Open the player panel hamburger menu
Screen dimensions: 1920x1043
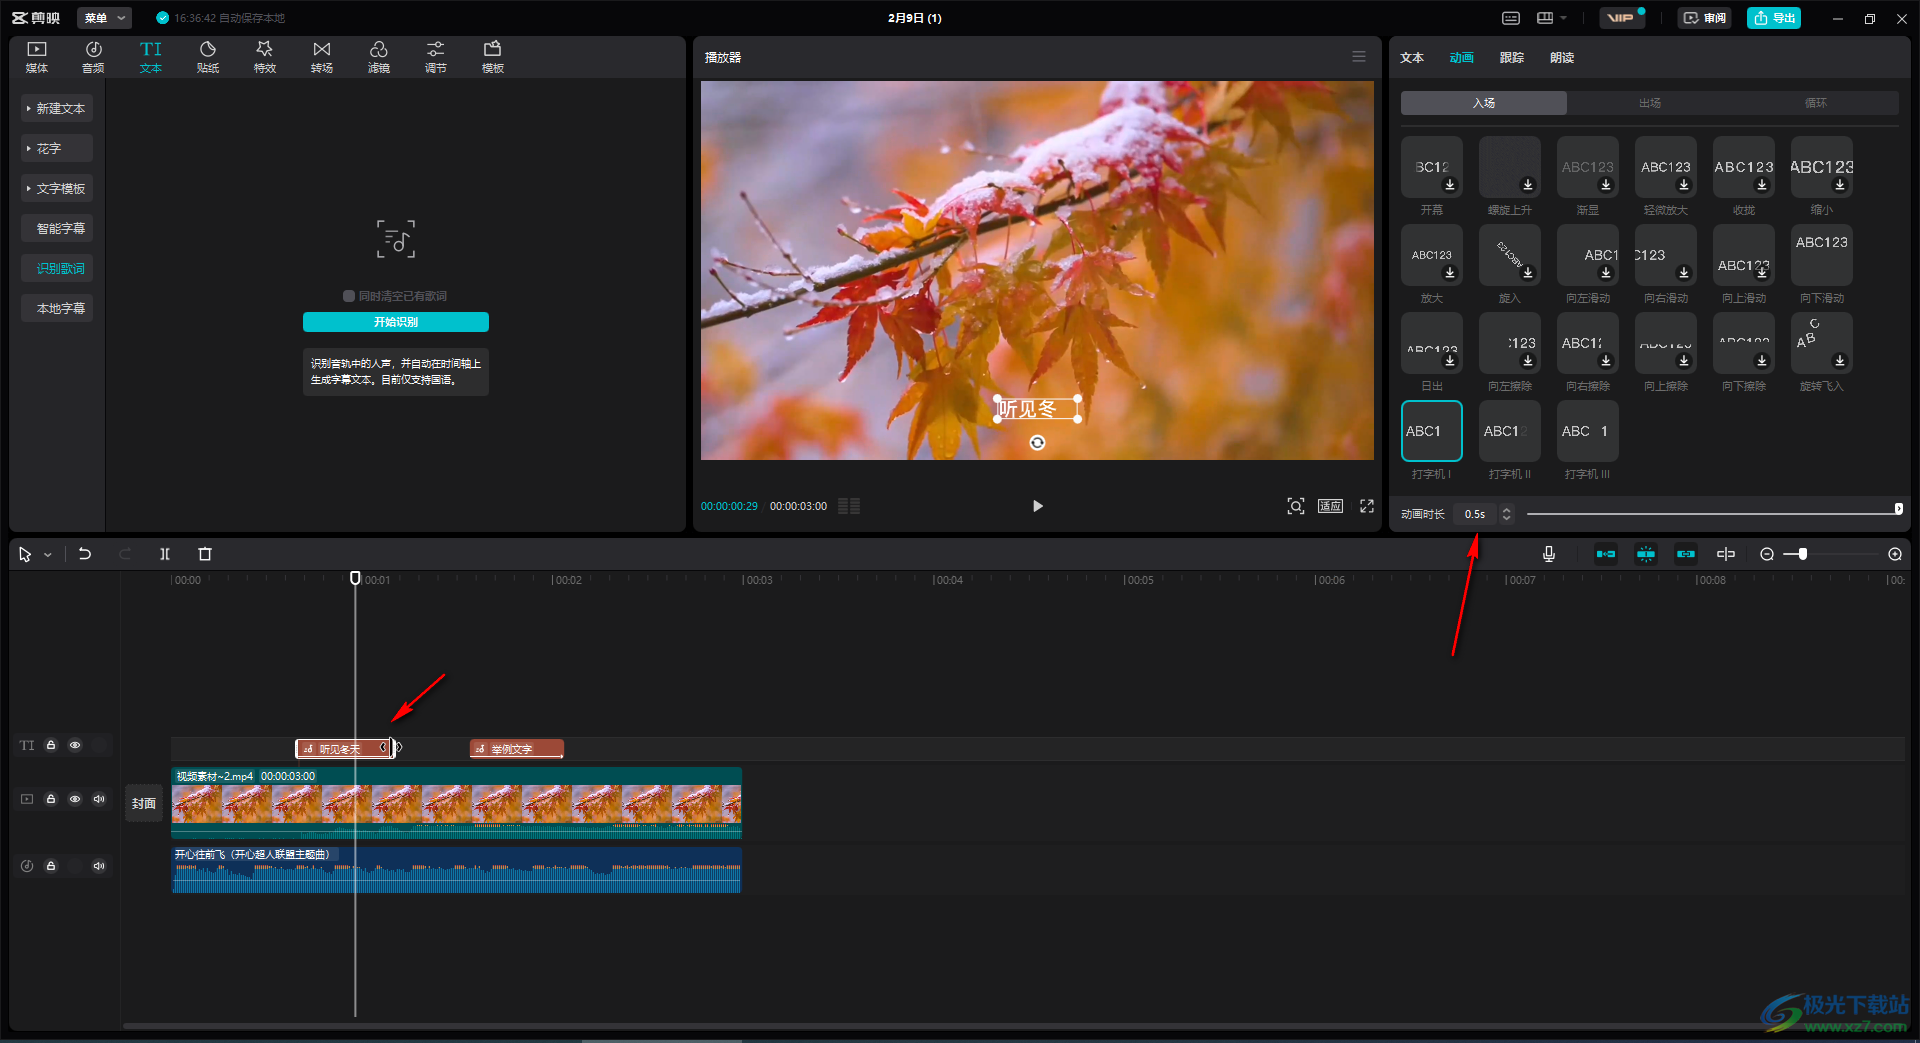[1359, 57]
